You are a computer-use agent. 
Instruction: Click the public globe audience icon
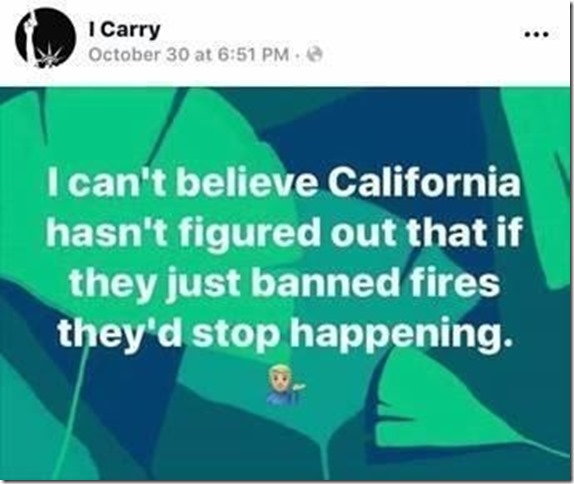(315, 55)
